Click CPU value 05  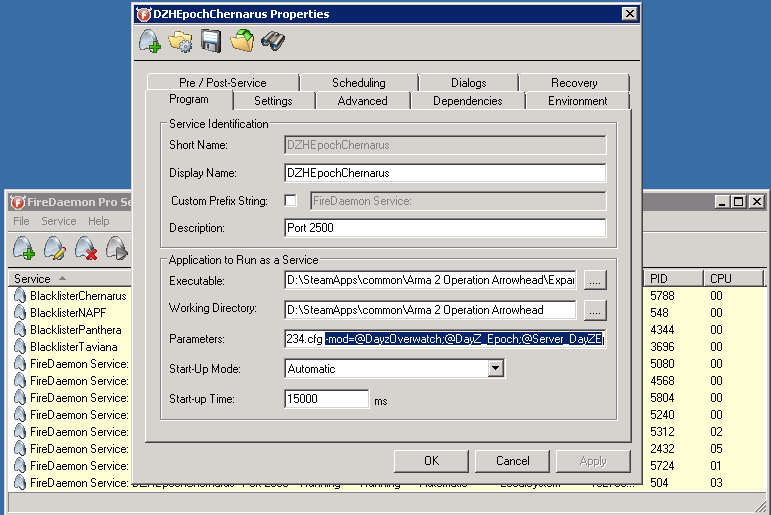pos(716,449)
